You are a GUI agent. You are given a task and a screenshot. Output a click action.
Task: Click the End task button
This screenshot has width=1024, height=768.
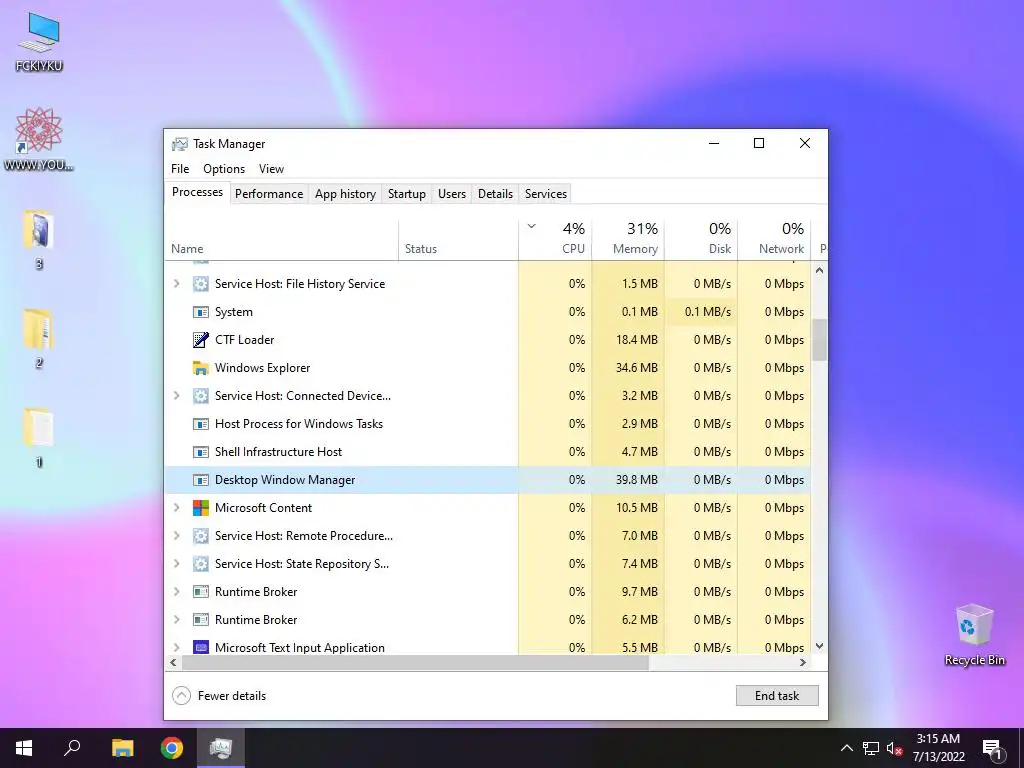(777, 696)
